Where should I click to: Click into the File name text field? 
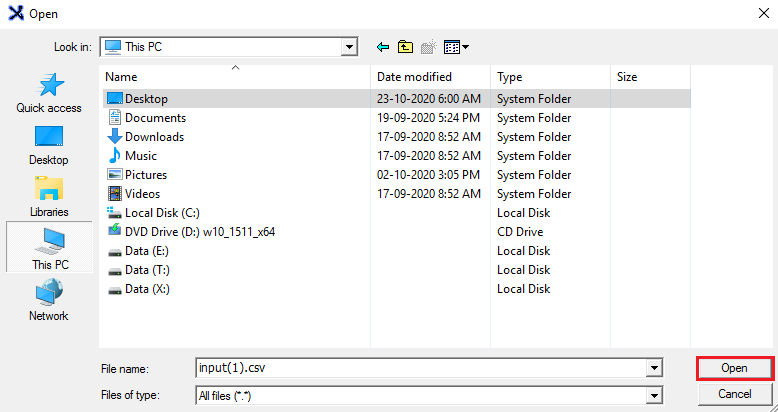tap(420, 368)
